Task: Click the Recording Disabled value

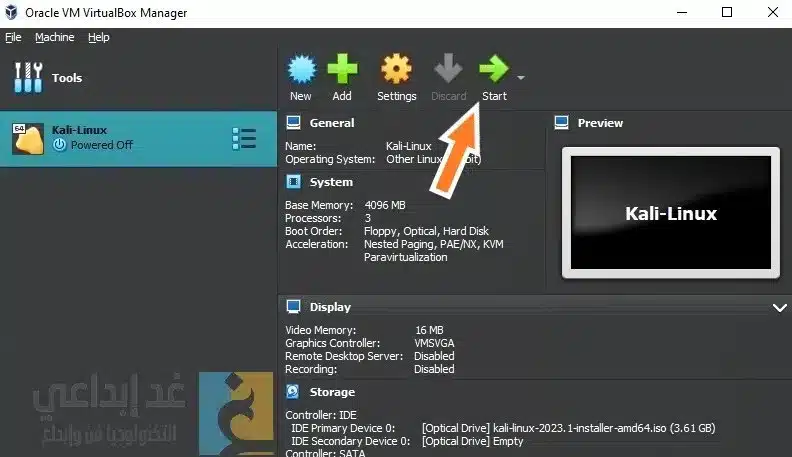Action: (x=434, y=369)
